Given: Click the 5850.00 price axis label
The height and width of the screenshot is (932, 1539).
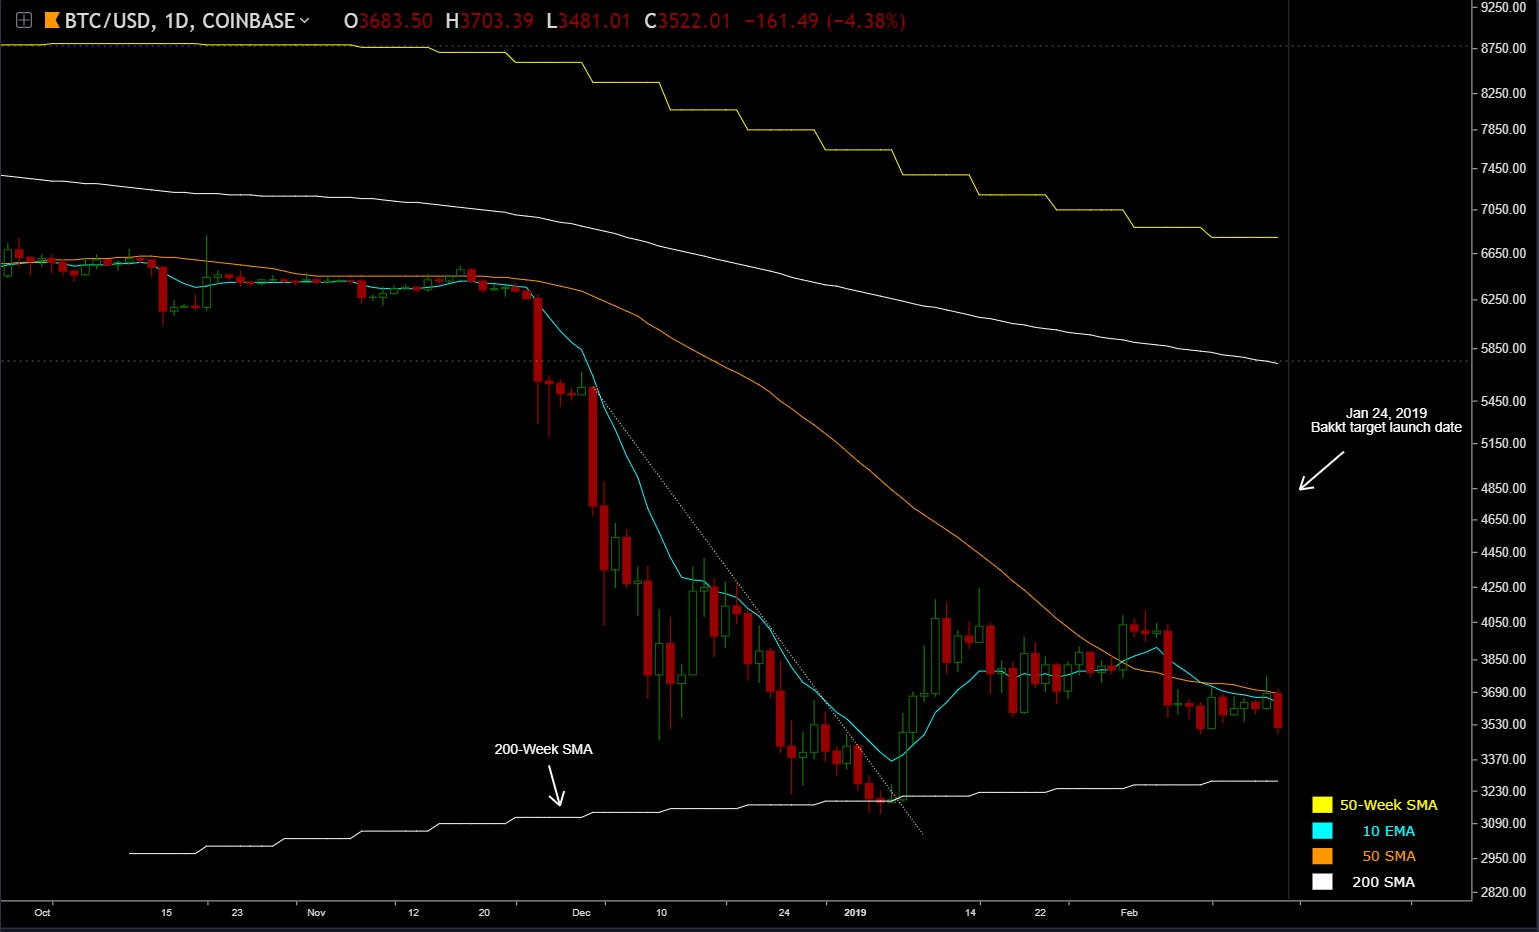Looking at the screenshot, I should pyautogui.click(x=1503, y=348).
